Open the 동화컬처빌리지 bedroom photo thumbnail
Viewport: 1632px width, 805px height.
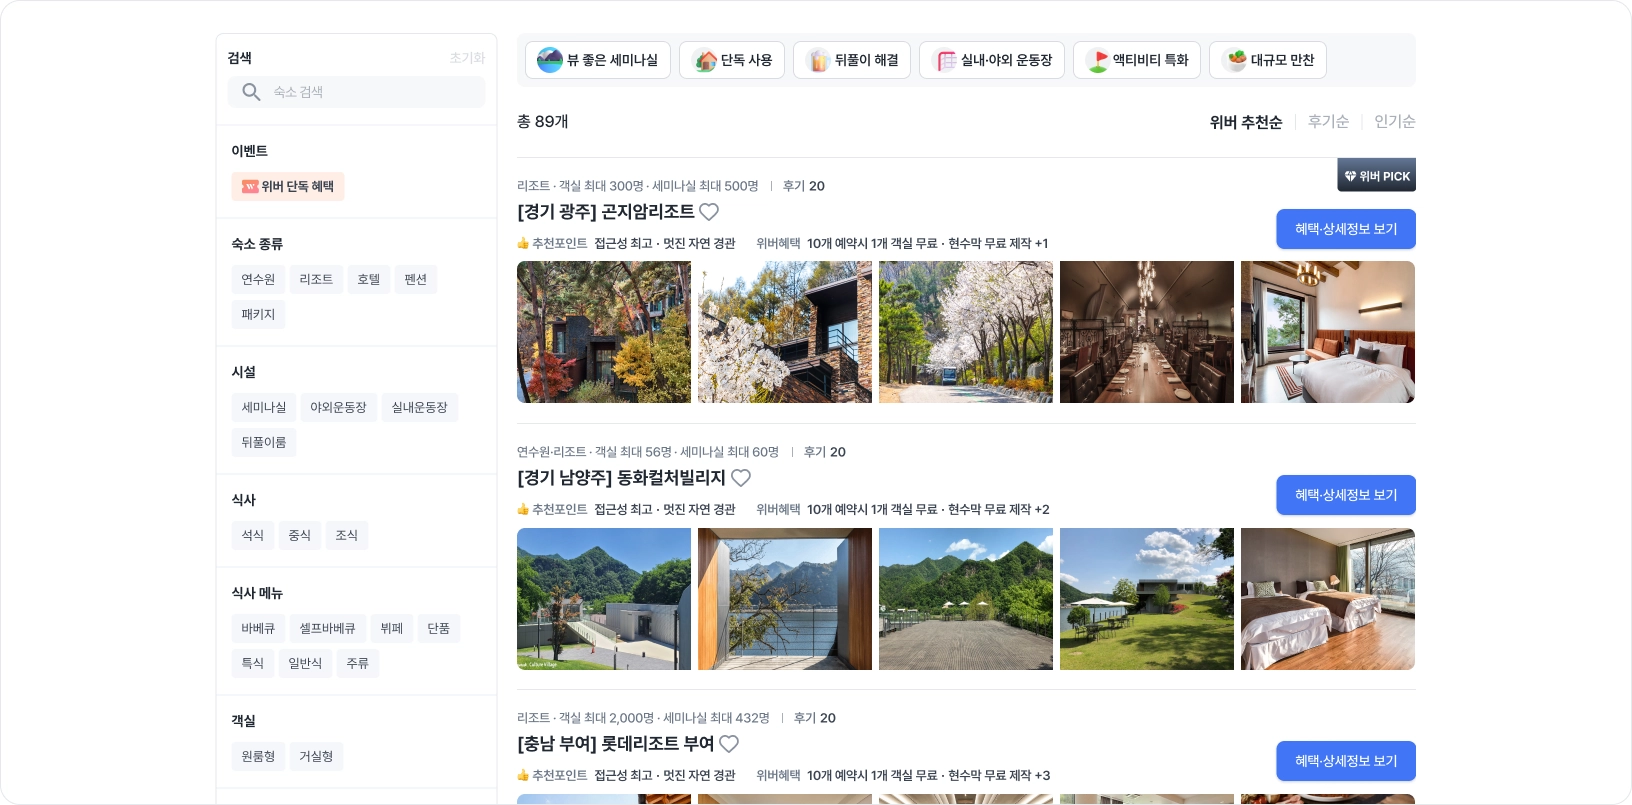tap(1328, 599)
